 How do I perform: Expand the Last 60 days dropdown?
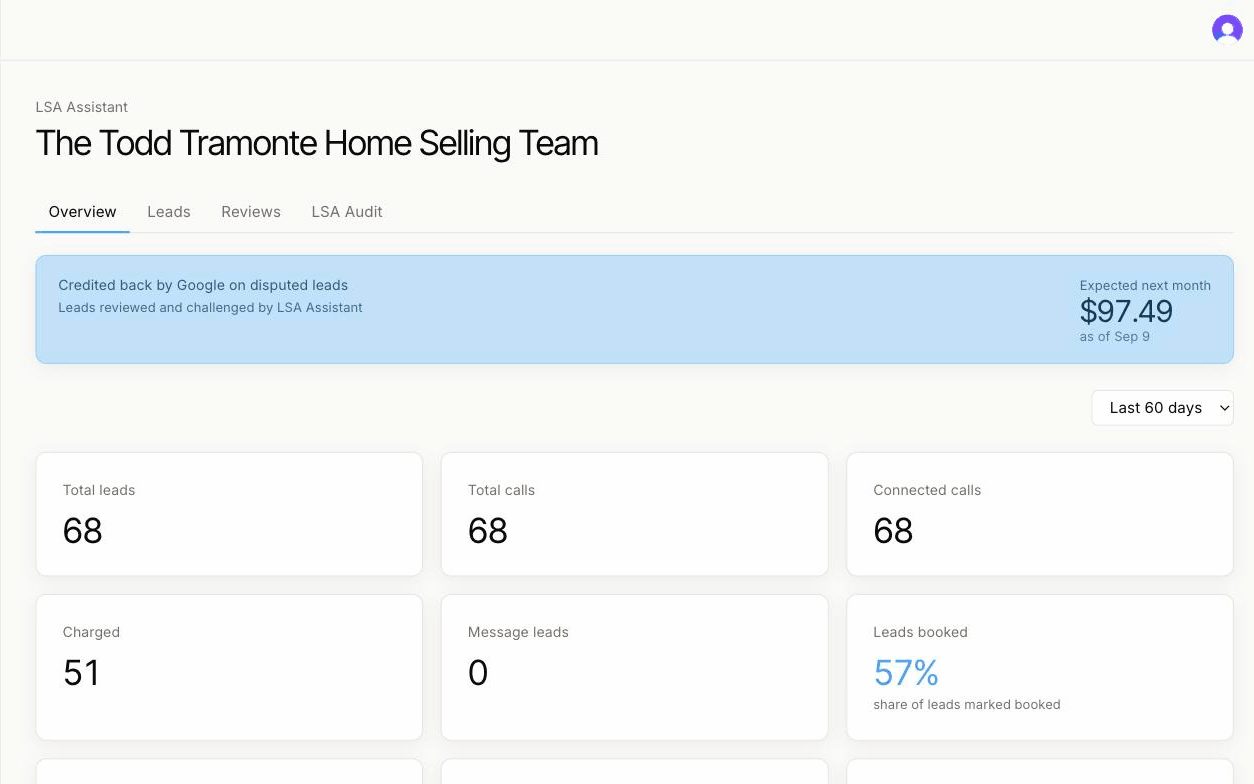coord(1162,408)
